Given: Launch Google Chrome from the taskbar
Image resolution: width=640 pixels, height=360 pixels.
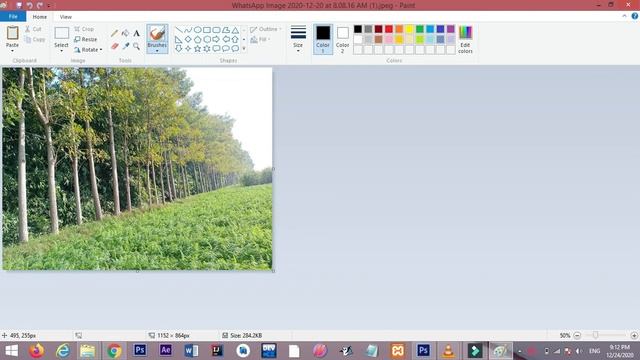Looking at the screenshot, I should [114, 351].
